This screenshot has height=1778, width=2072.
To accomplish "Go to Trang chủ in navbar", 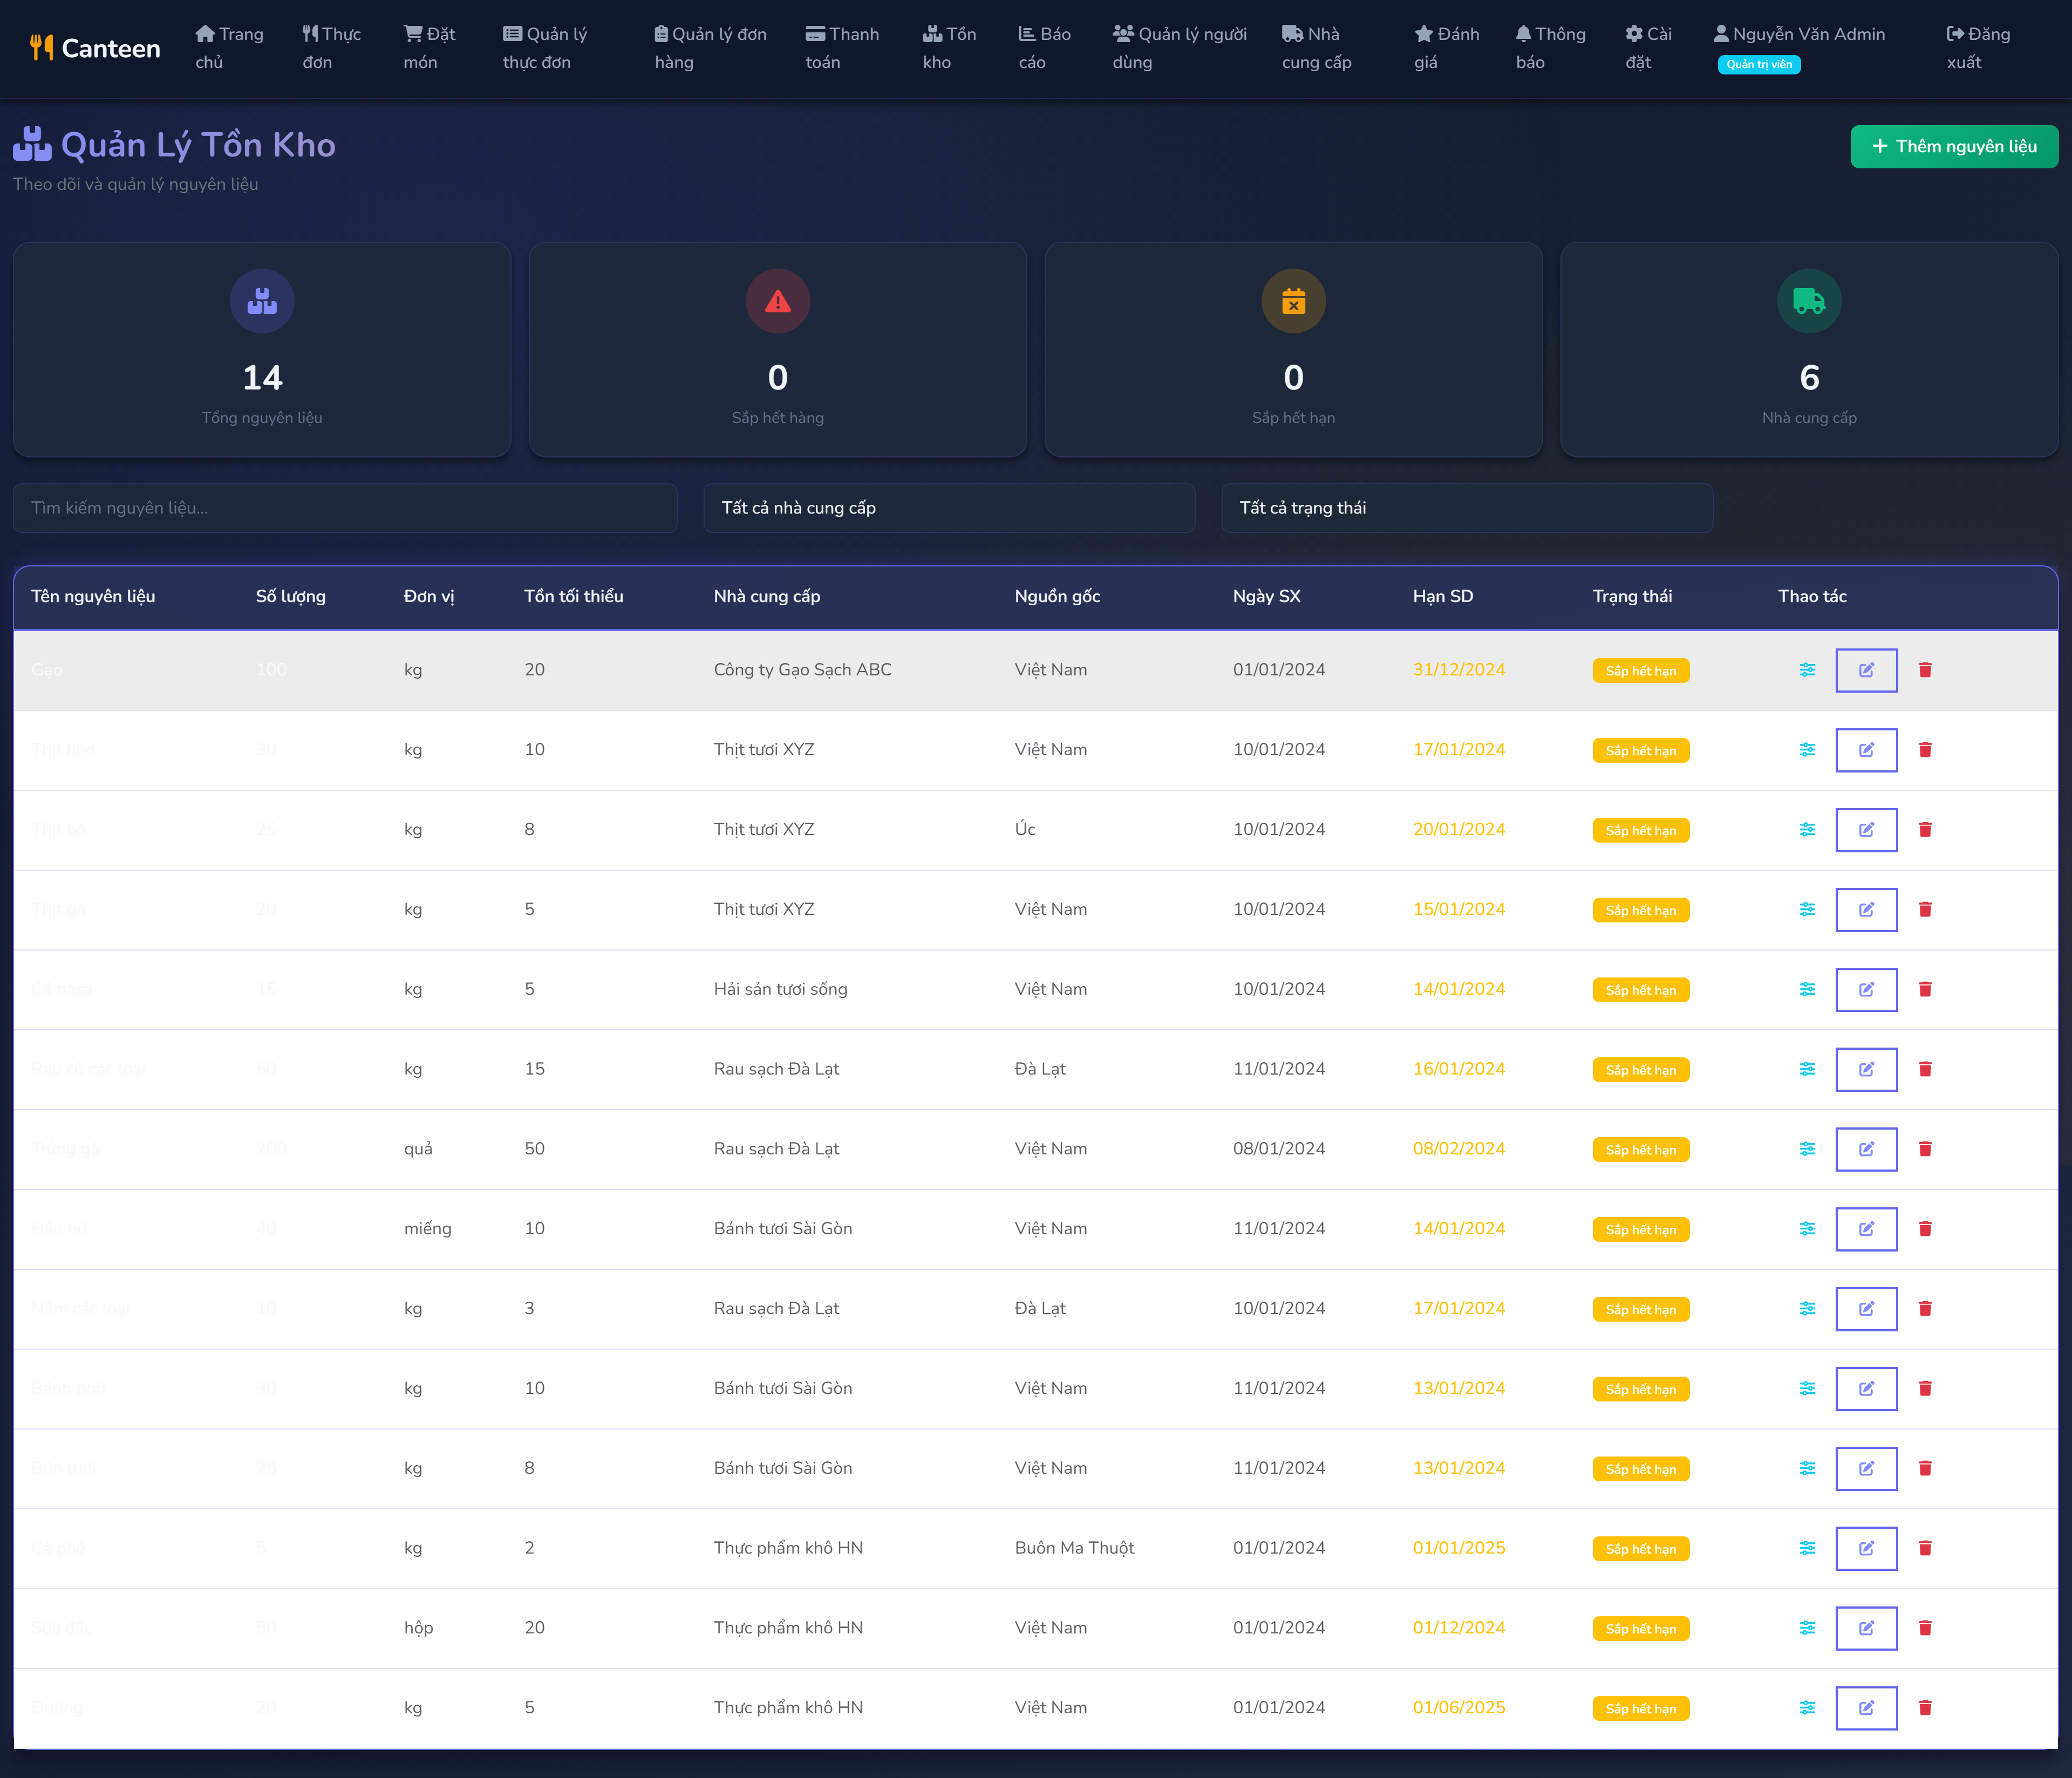I will click(x=229, y=48).
